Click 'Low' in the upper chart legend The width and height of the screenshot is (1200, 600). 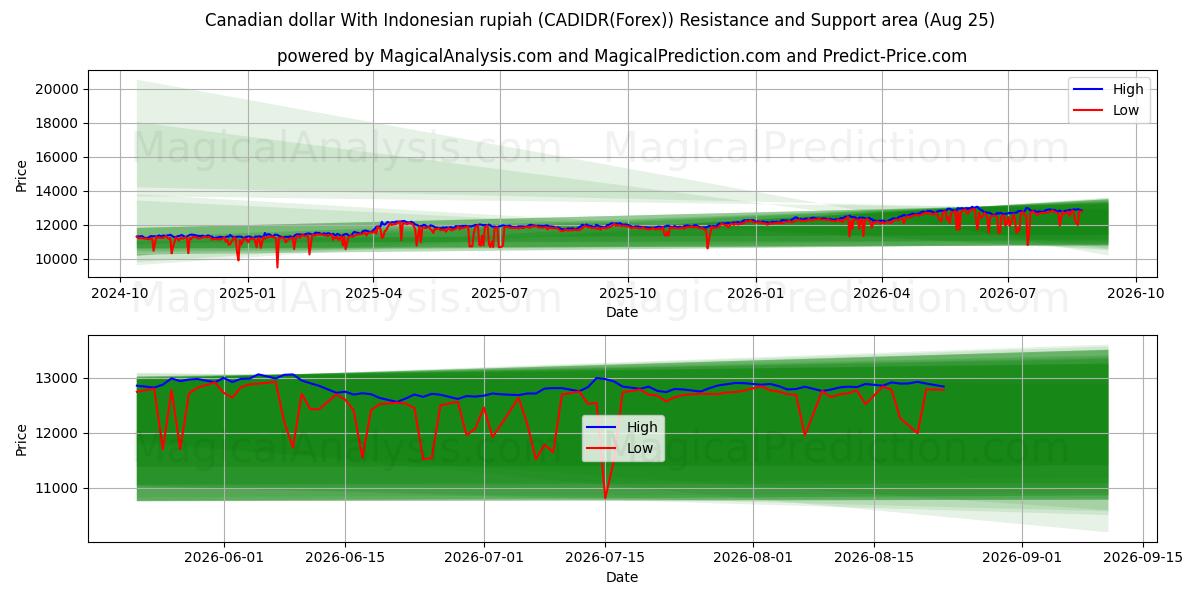[1126, 110]
